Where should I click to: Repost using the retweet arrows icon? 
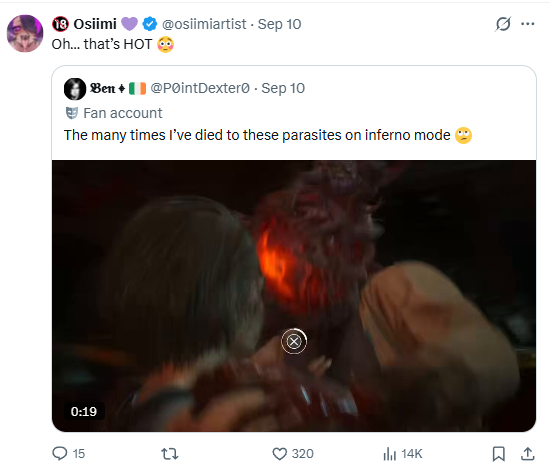pyautogui.click(x=170, y=454)
